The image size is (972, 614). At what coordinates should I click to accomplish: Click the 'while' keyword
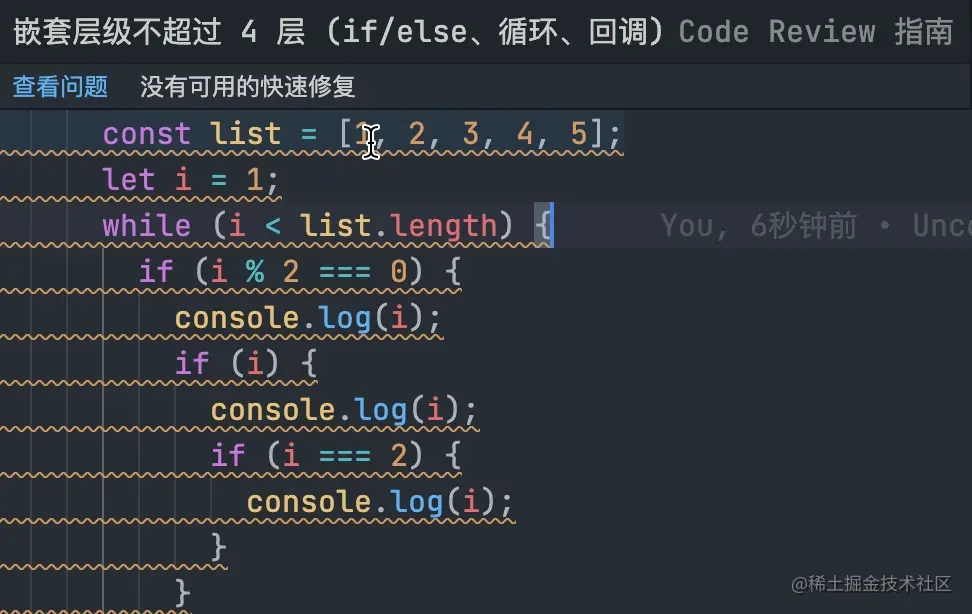(146, 226)
